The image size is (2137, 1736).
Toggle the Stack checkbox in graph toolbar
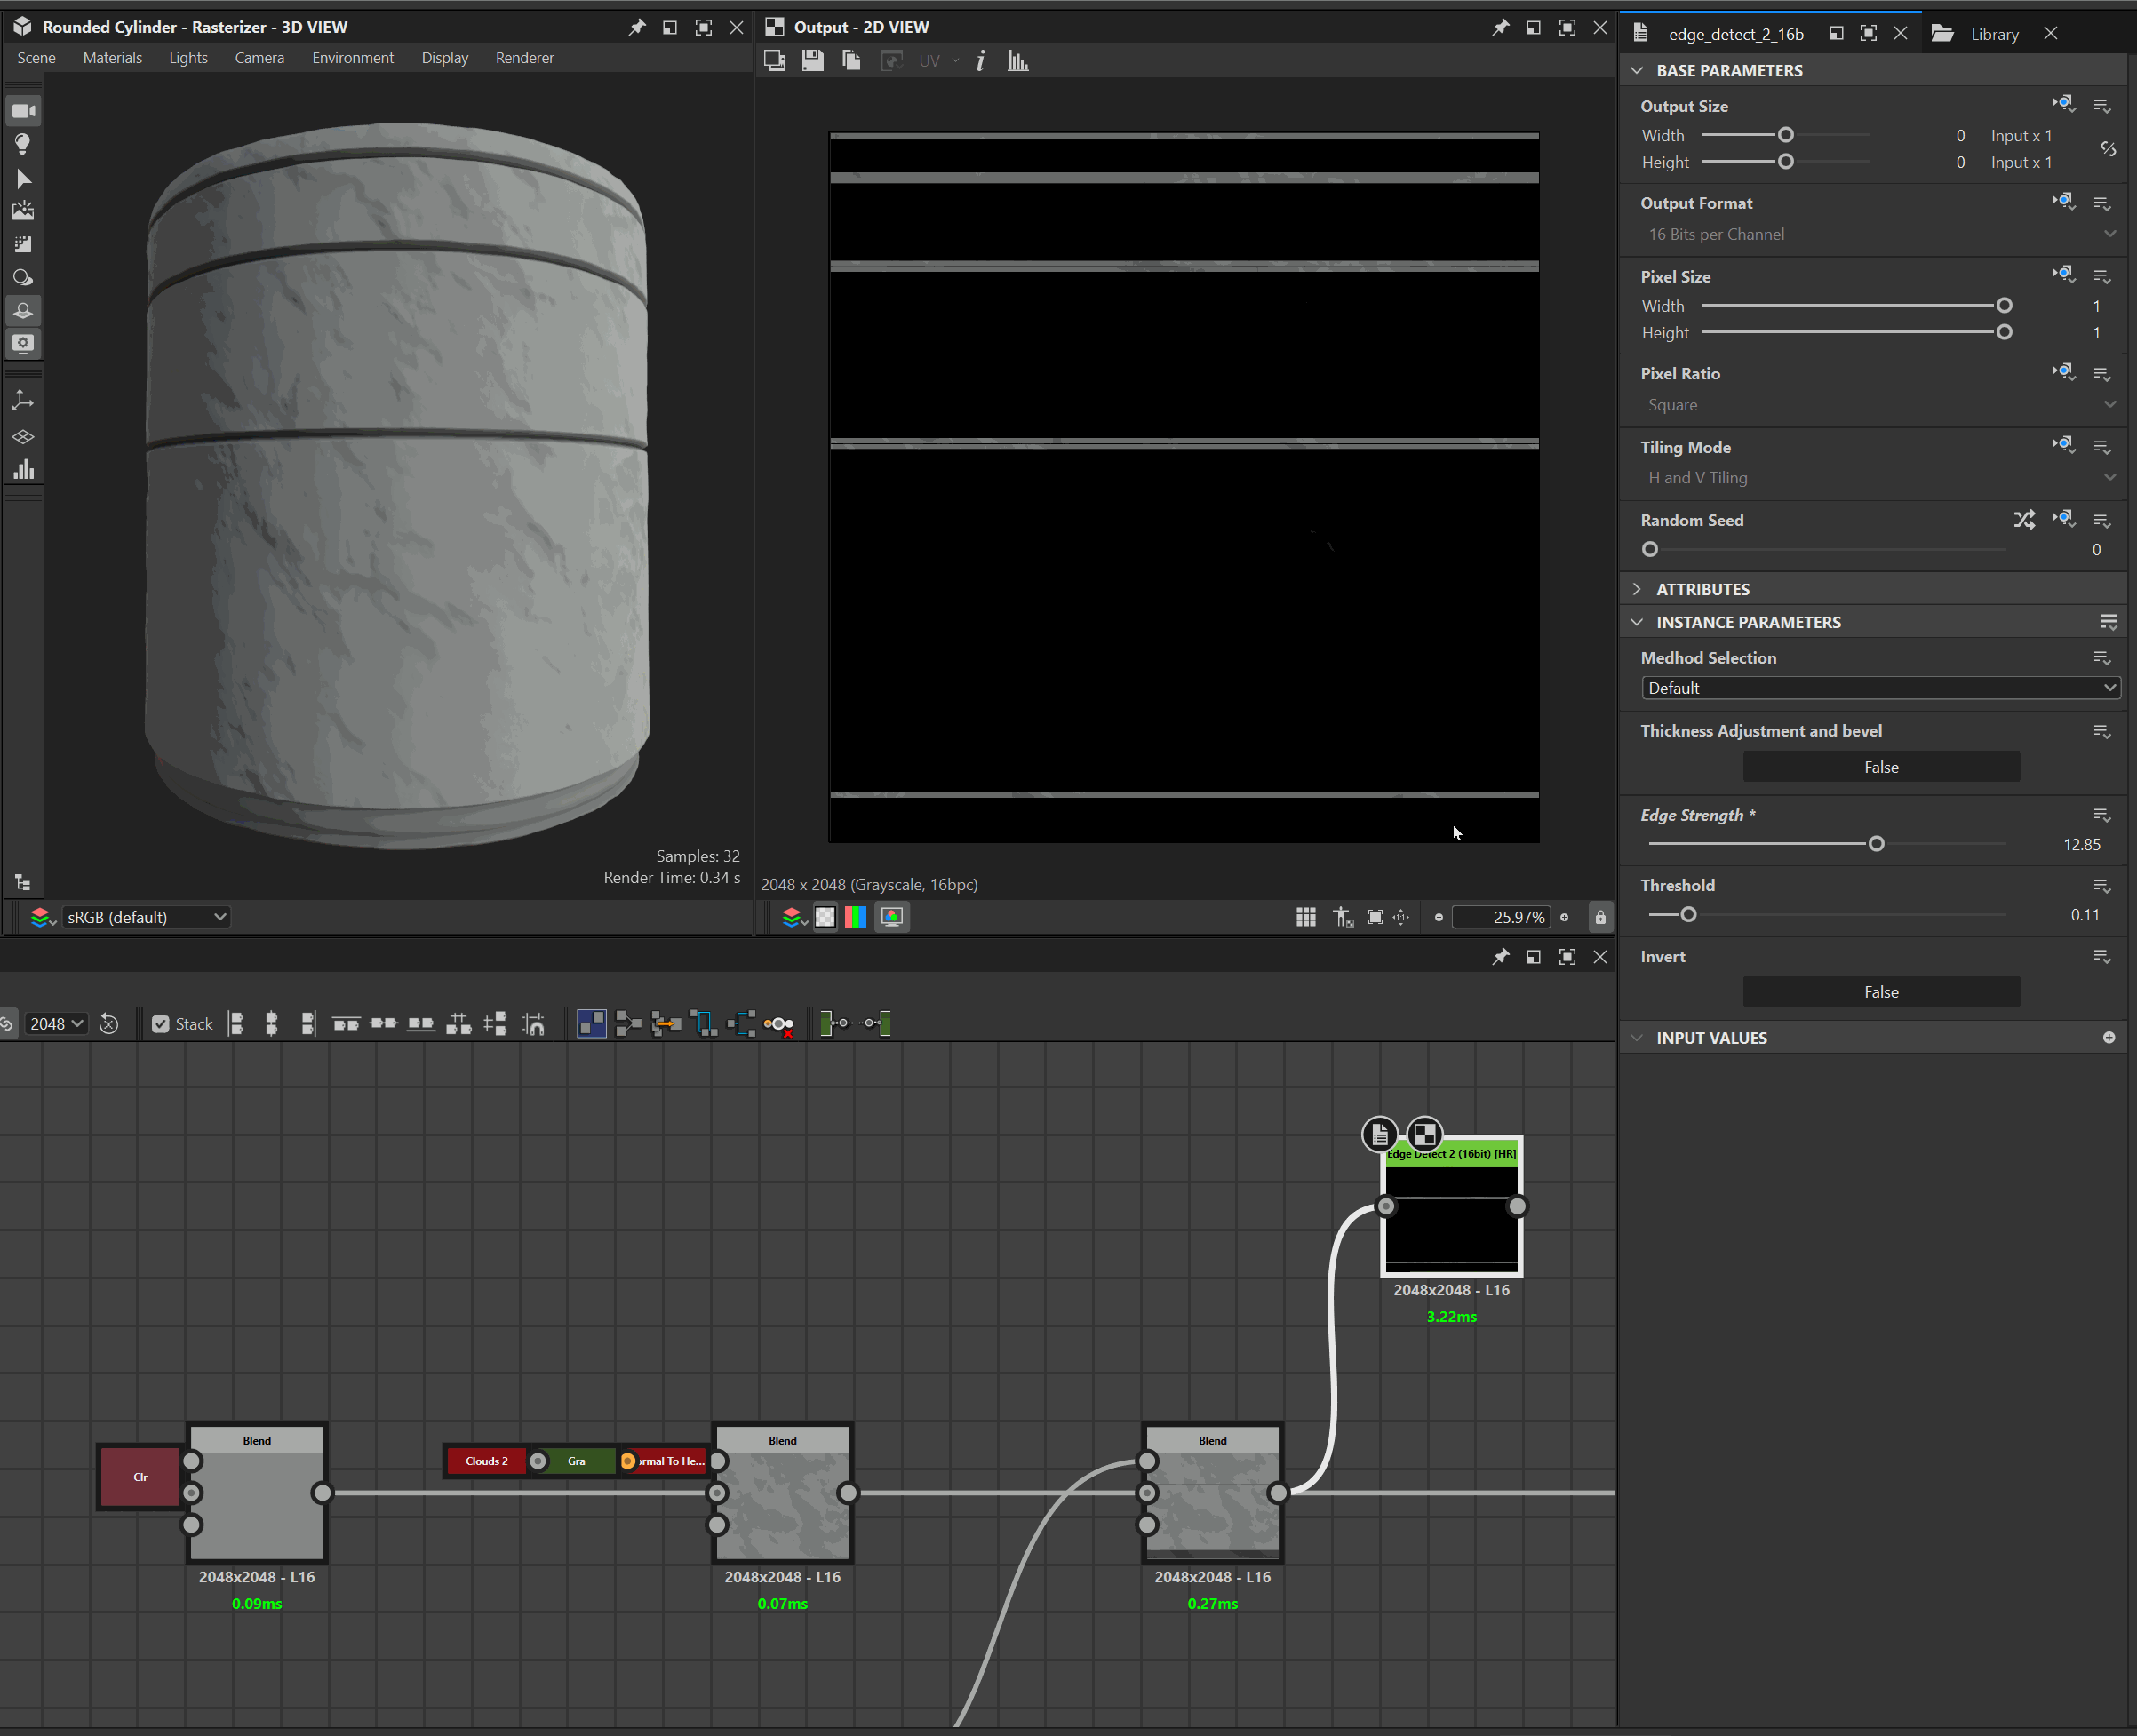[x=161, y=1024]
